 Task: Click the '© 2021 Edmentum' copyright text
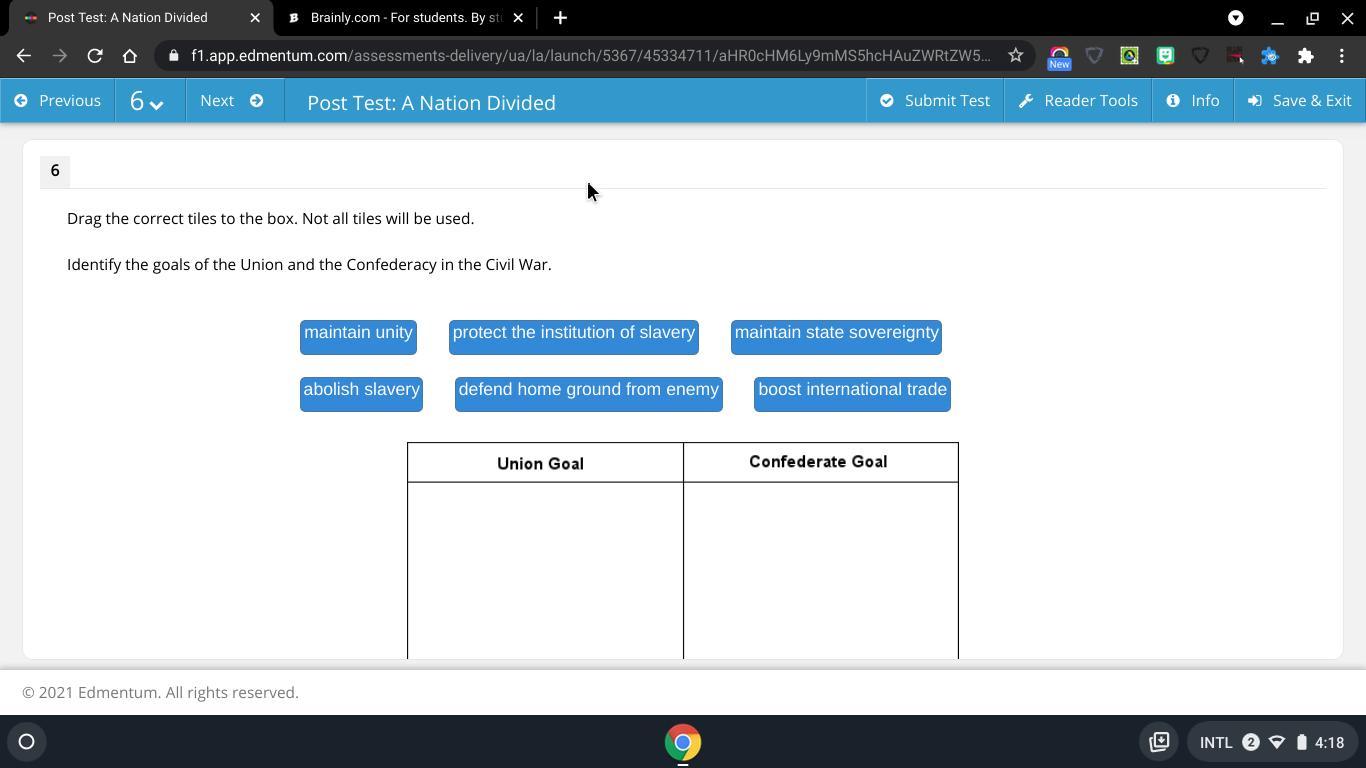pyautogui.click(x=160, y=692)
